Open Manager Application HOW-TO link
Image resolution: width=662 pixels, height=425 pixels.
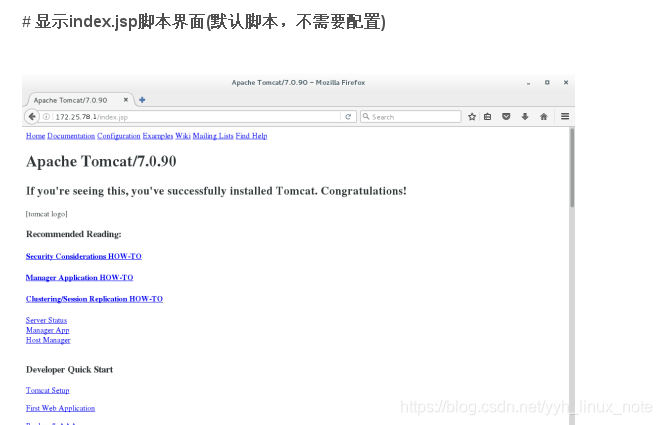(79, 278)
